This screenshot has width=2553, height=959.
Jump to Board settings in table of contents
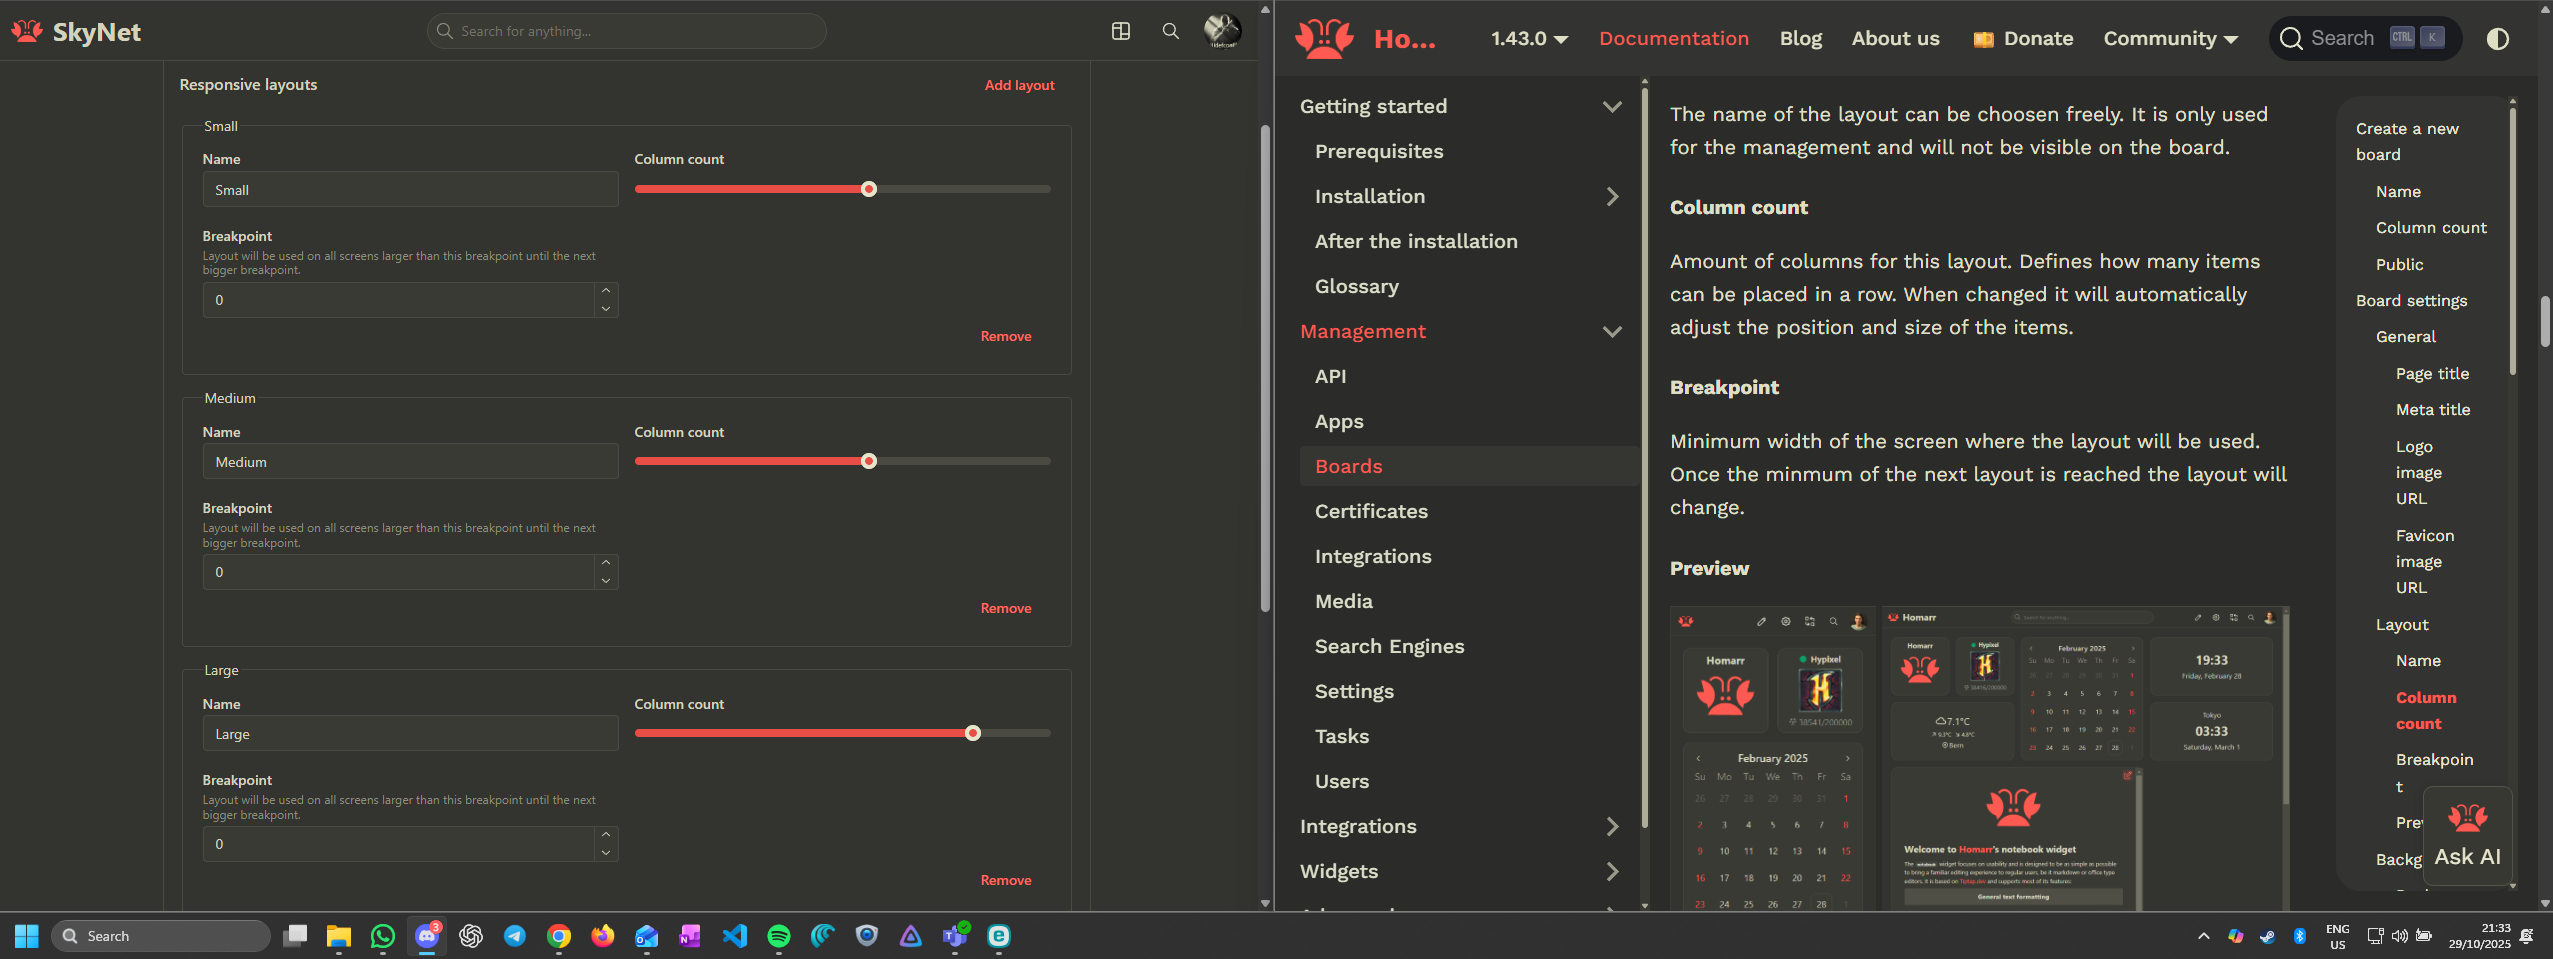click(x=2411, y=301)
